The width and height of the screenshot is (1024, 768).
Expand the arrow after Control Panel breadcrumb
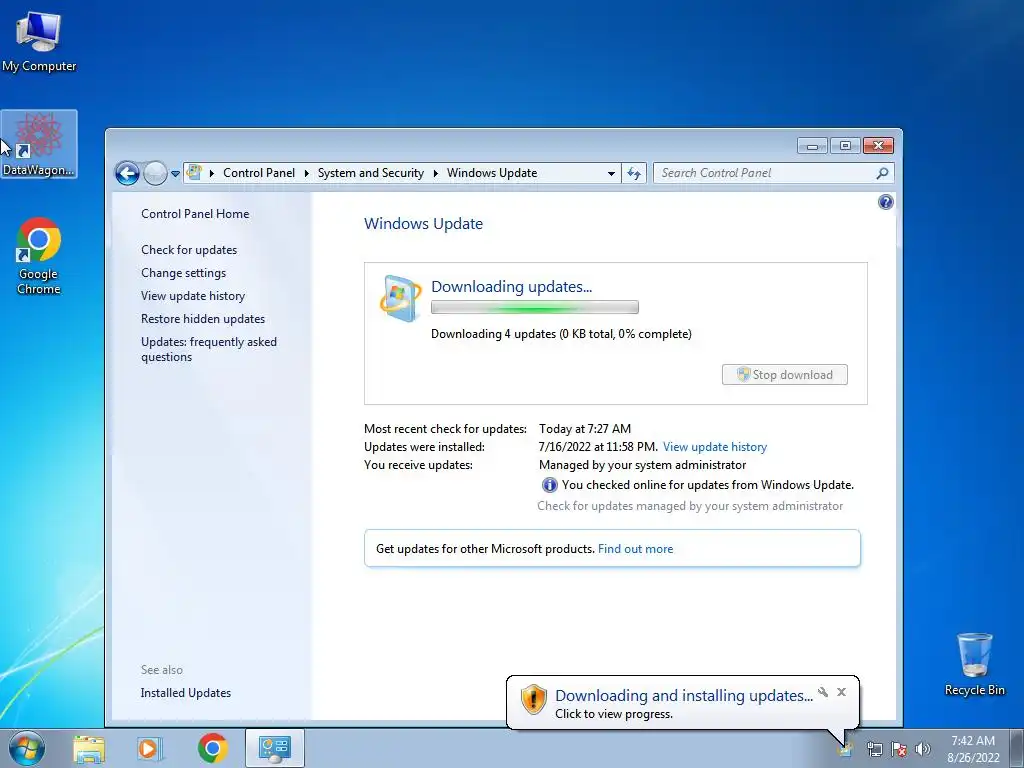pos(306,173)
